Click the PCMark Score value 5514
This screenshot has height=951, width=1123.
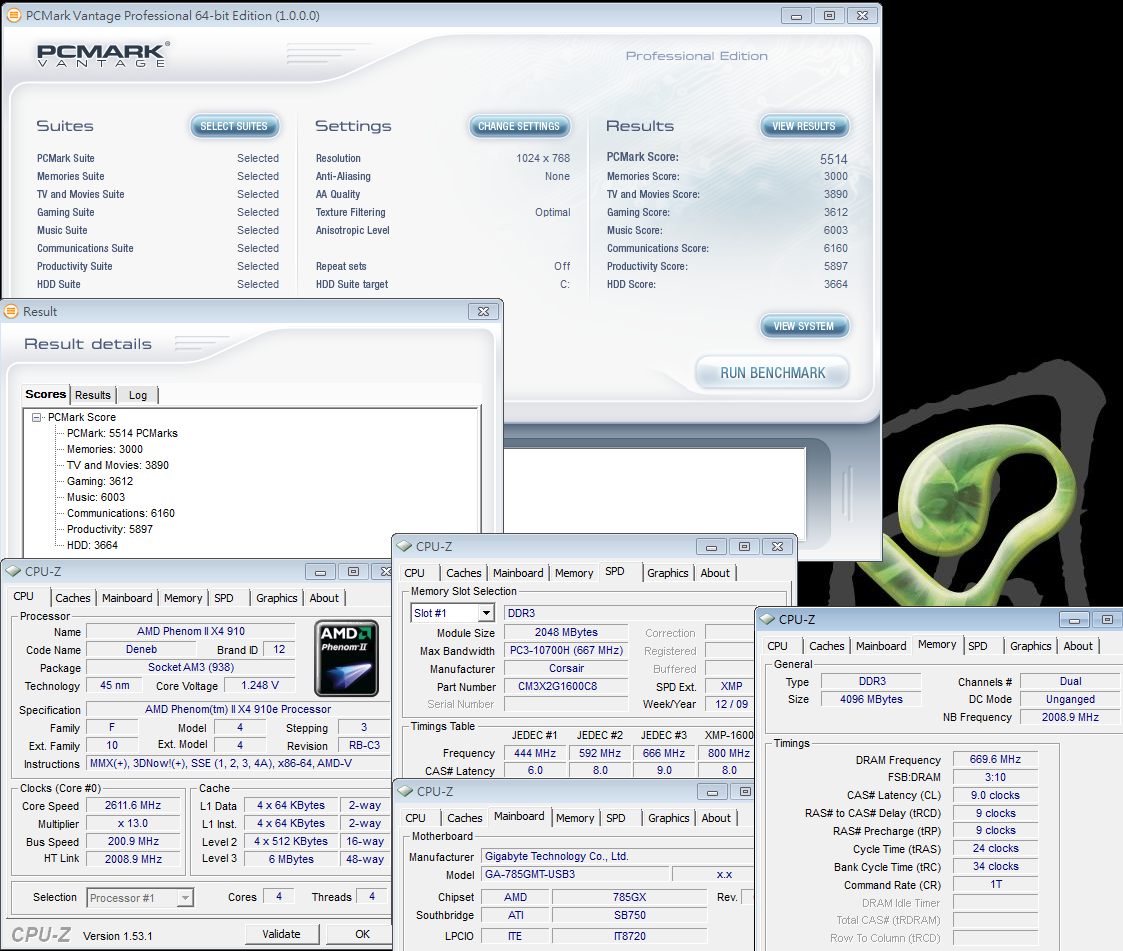[834, 159]
